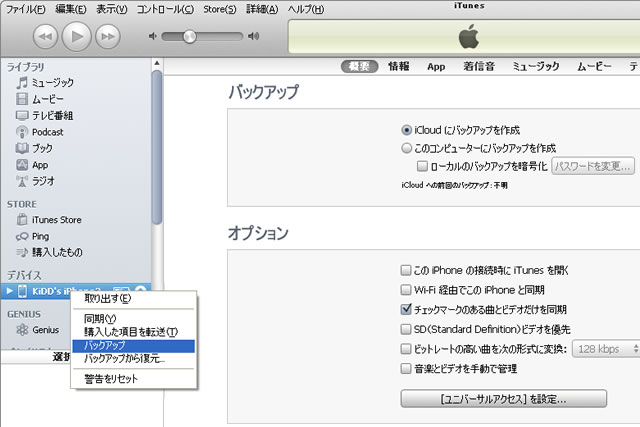Open the 128 kbps bitrate dropdown
This screenshot has height=427, width=640.
tap(606, 349)
